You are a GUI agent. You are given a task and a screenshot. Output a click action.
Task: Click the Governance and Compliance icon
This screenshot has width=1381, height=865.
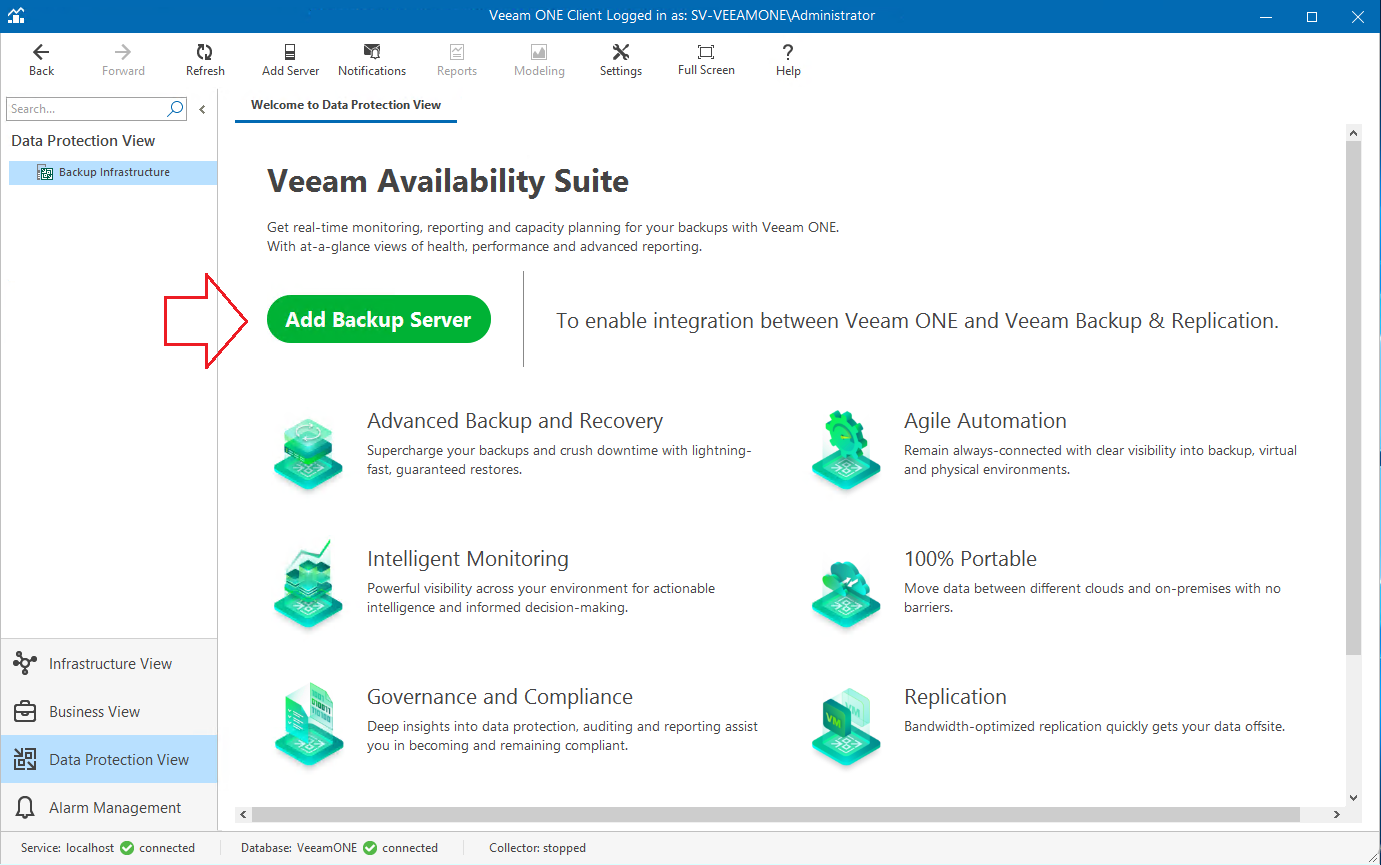tap(309, 726)
